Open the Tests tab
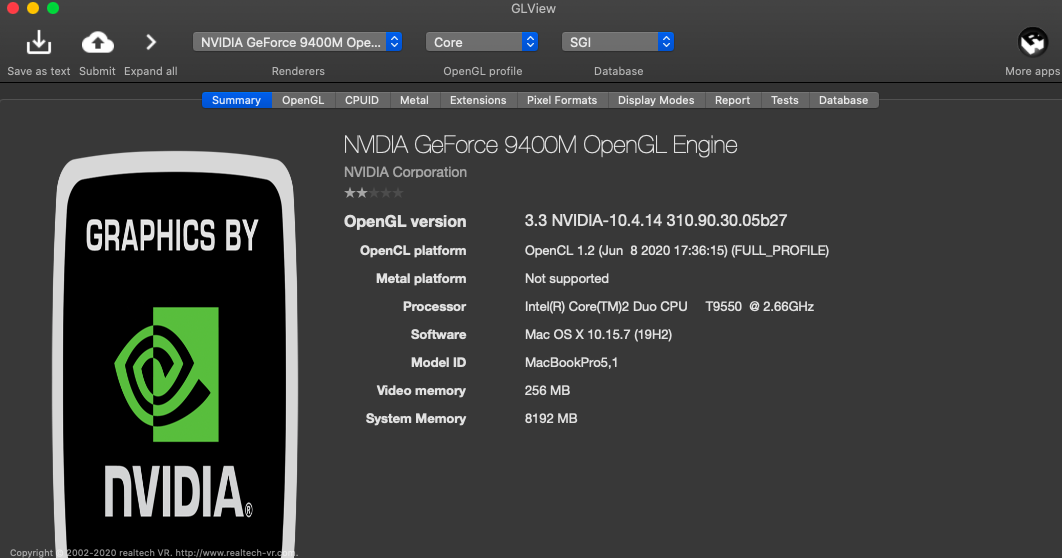 [x=785, y=100]
